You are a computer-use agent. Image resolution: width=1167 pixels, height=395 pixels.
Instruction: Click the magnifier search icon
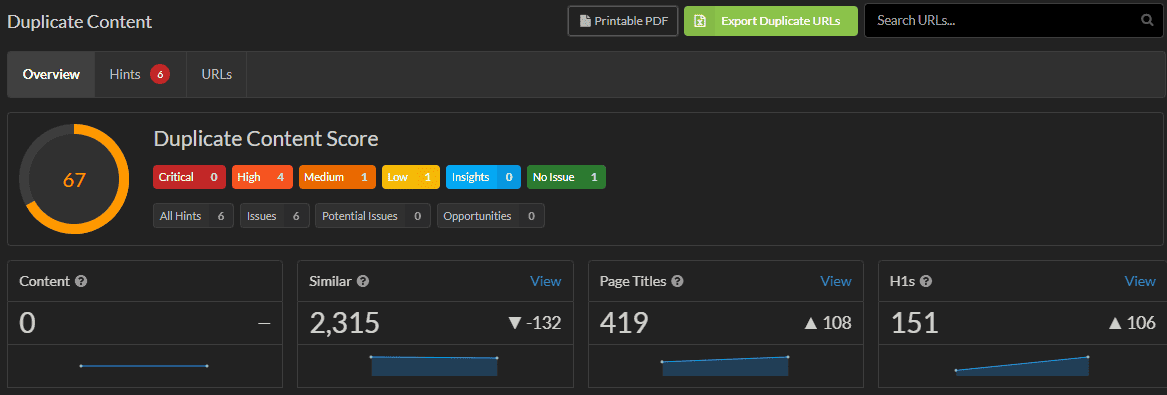tap(1147, 21)
